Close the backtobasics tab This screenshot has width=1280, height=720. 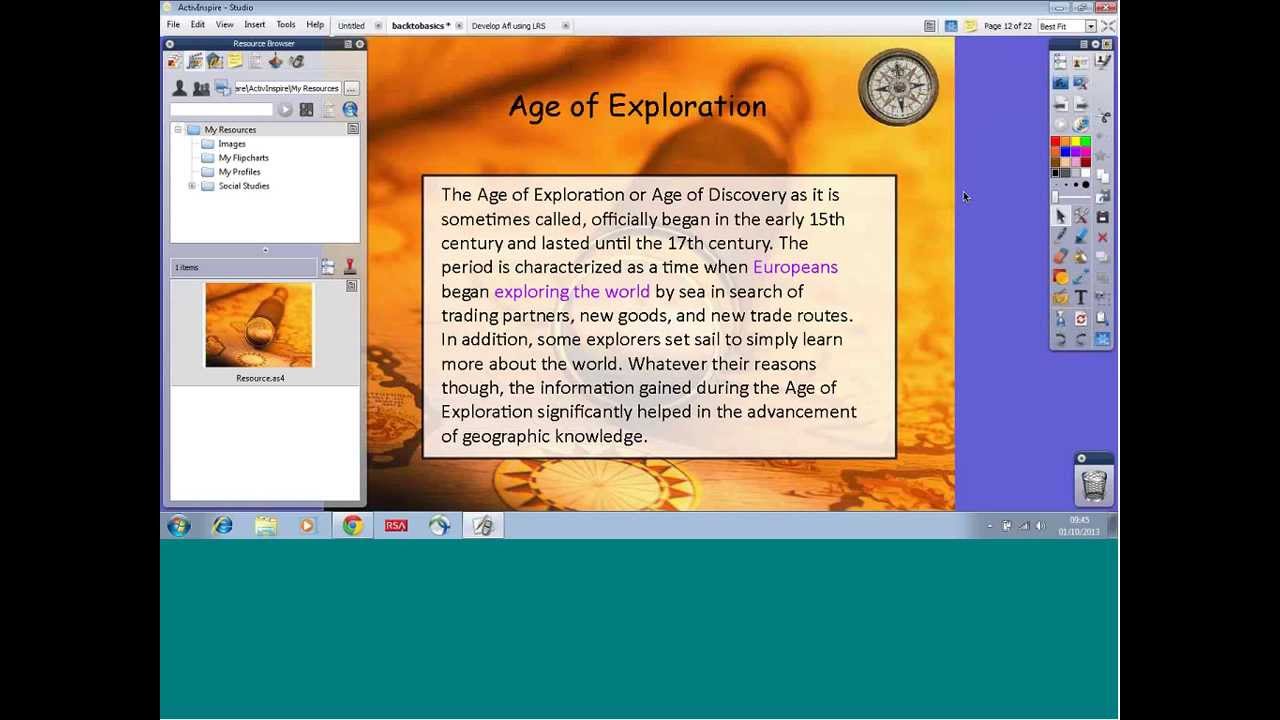coord(459,26)
